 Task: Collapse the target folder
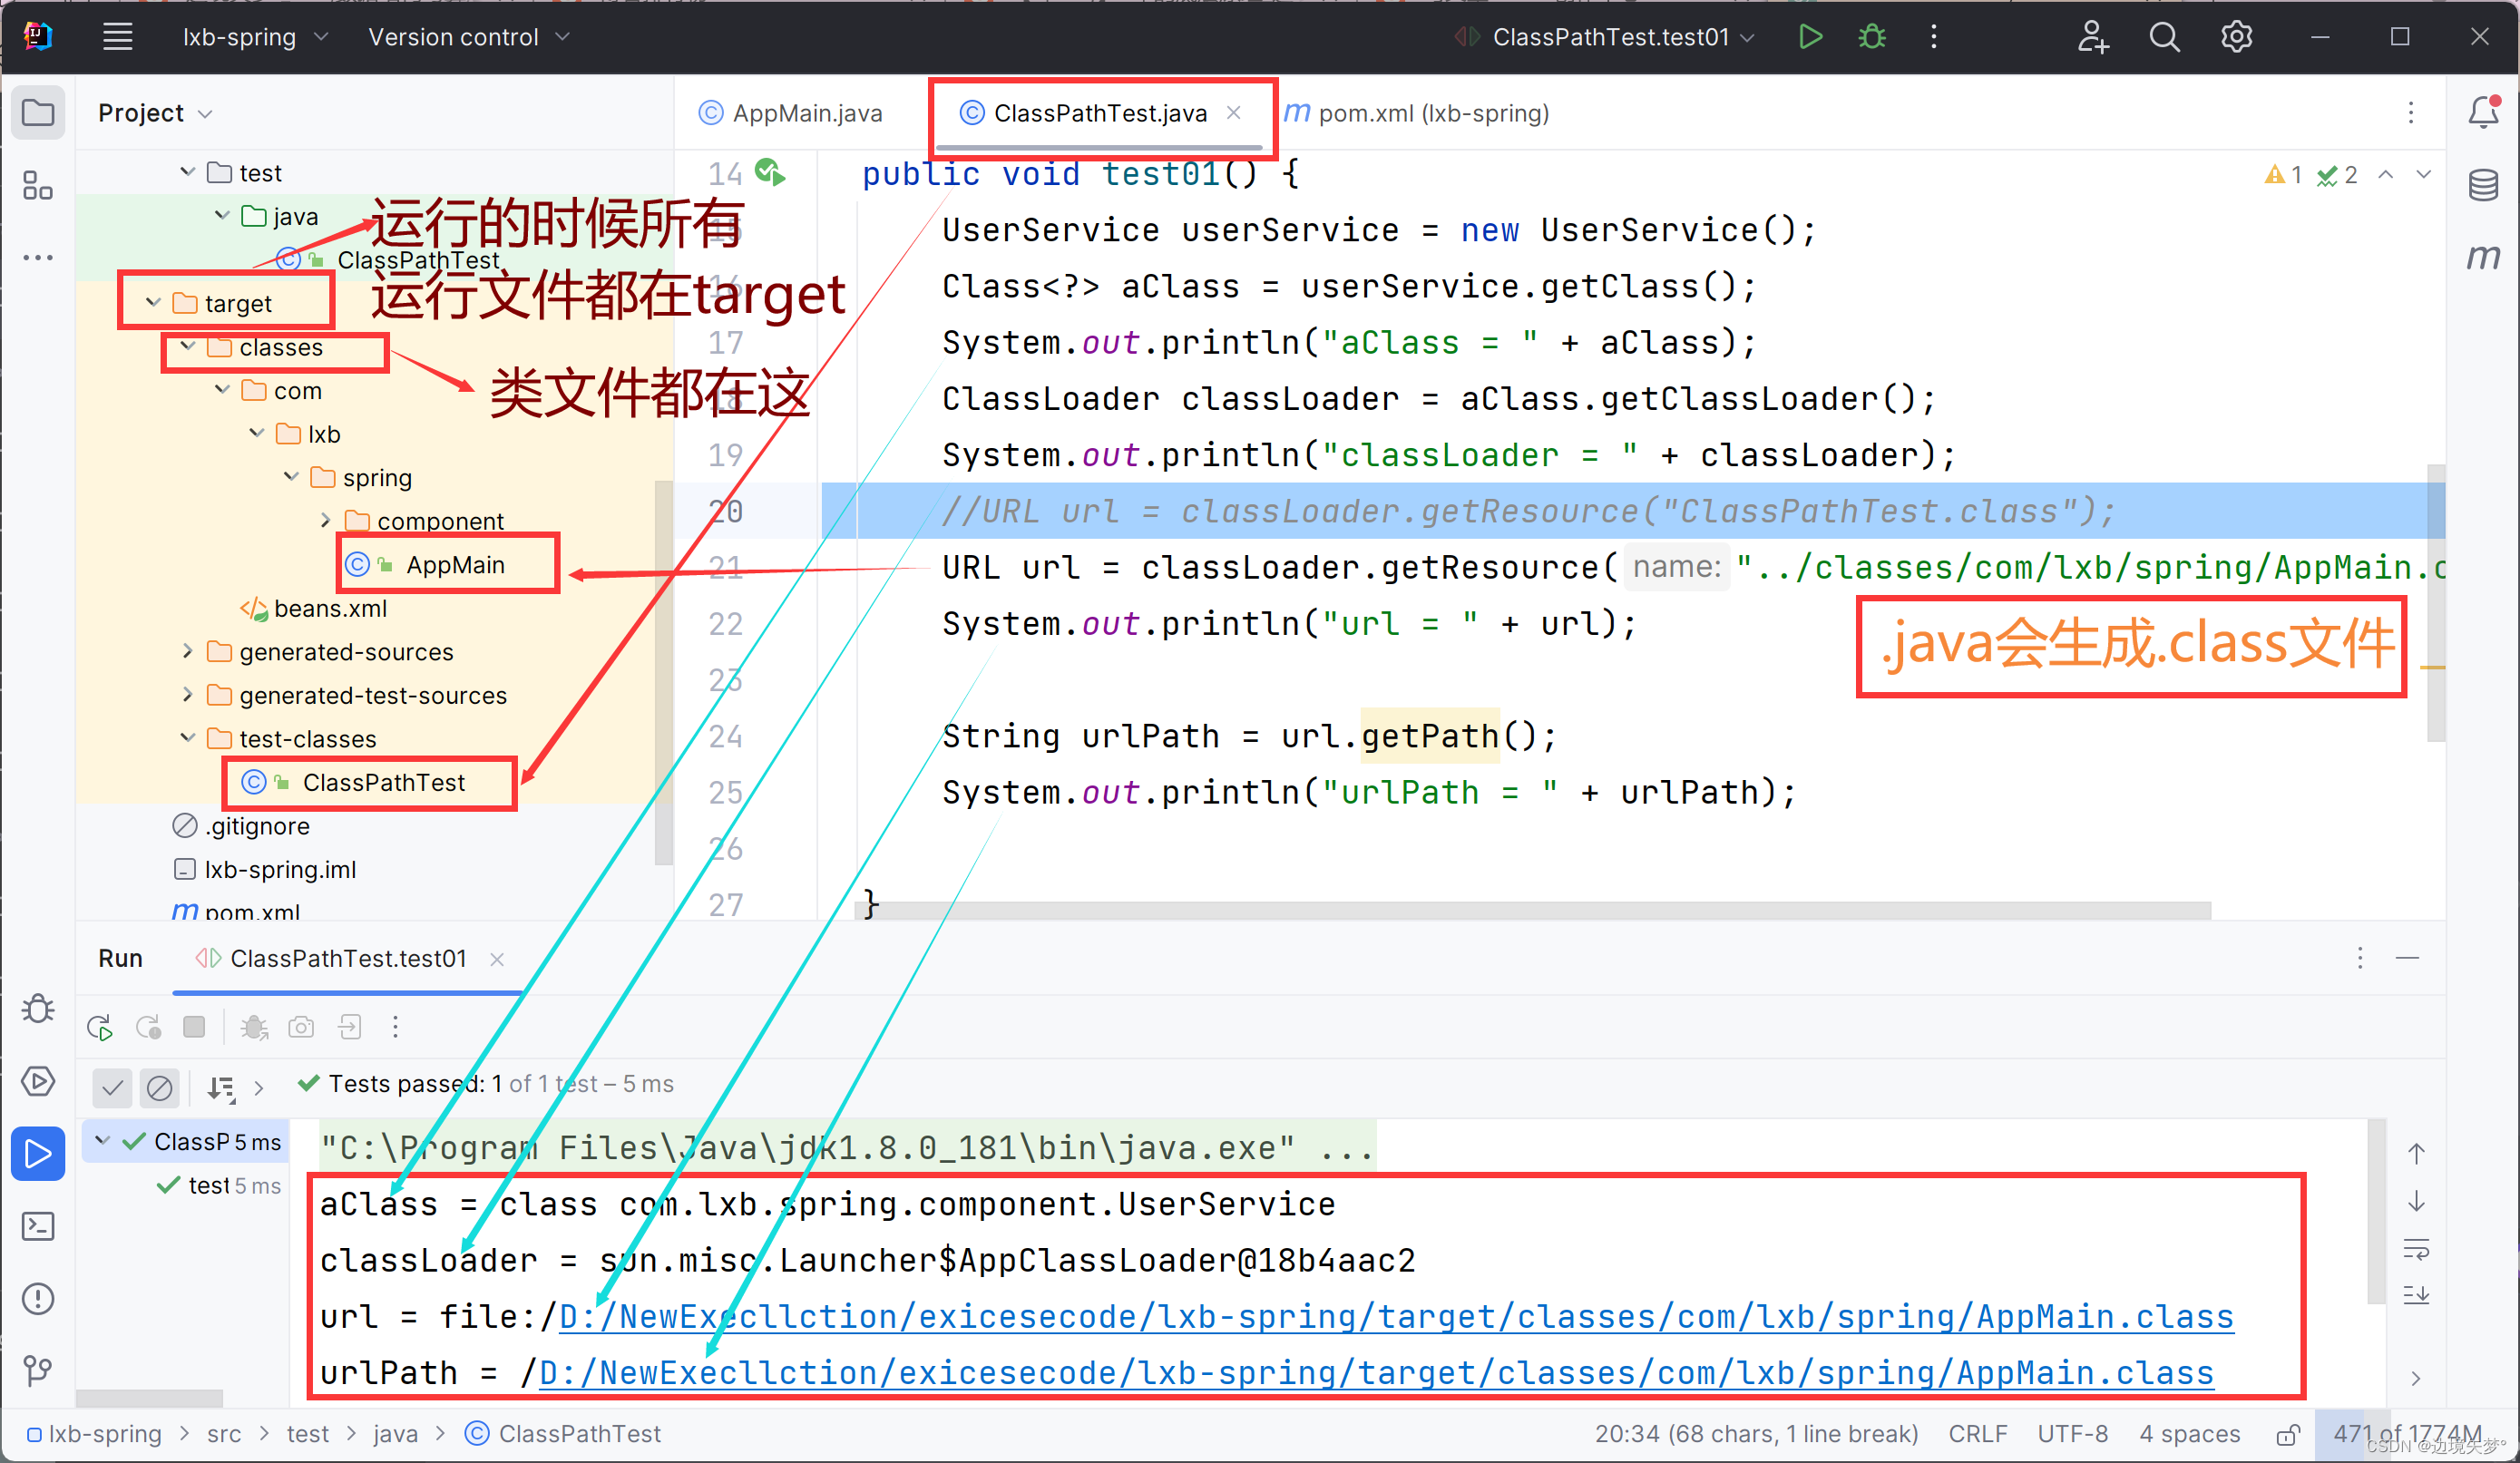(x=153, y=302)
